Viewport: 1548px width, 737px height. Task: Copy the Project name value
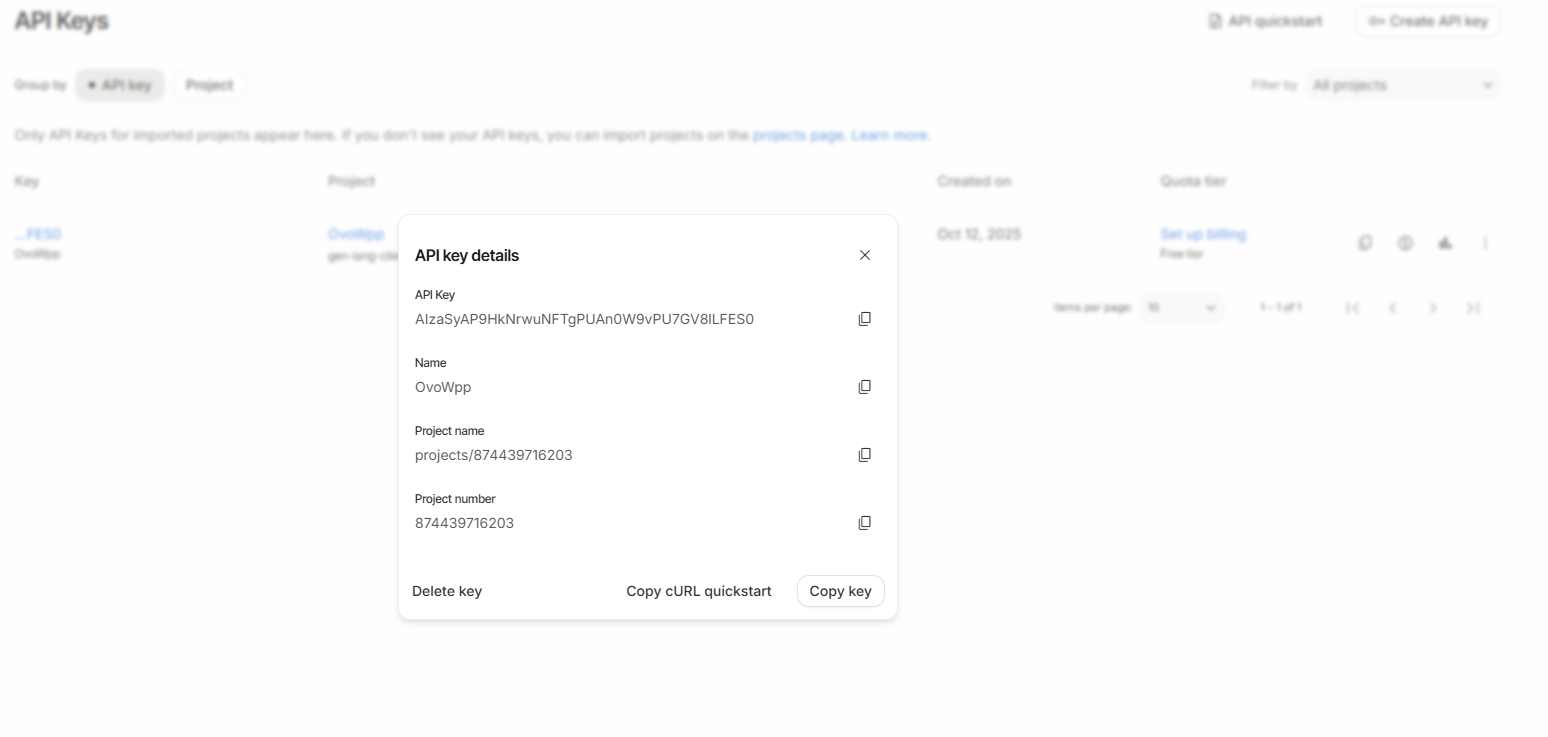(865, 455)
